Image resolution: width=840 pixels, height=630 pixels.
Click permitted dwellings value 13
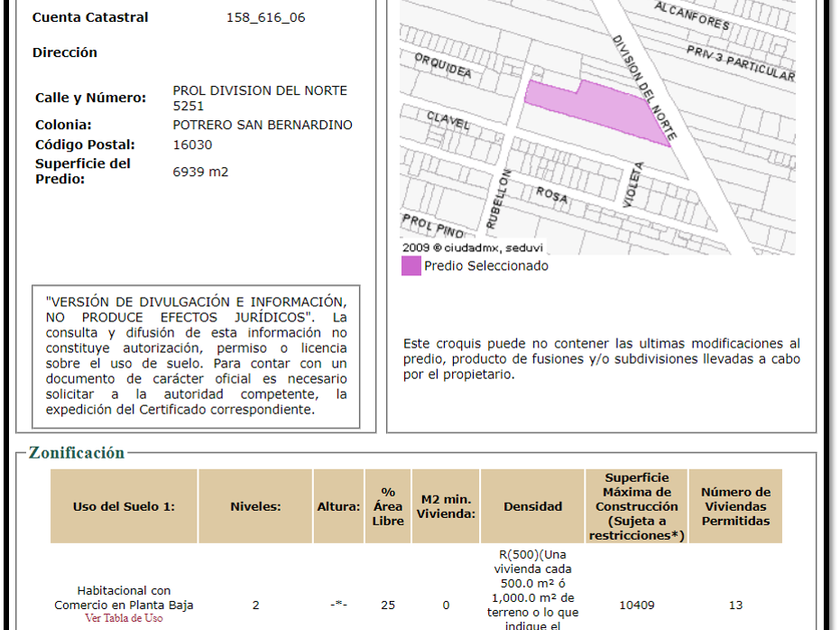pyautogui.click(x=736, y=605)
